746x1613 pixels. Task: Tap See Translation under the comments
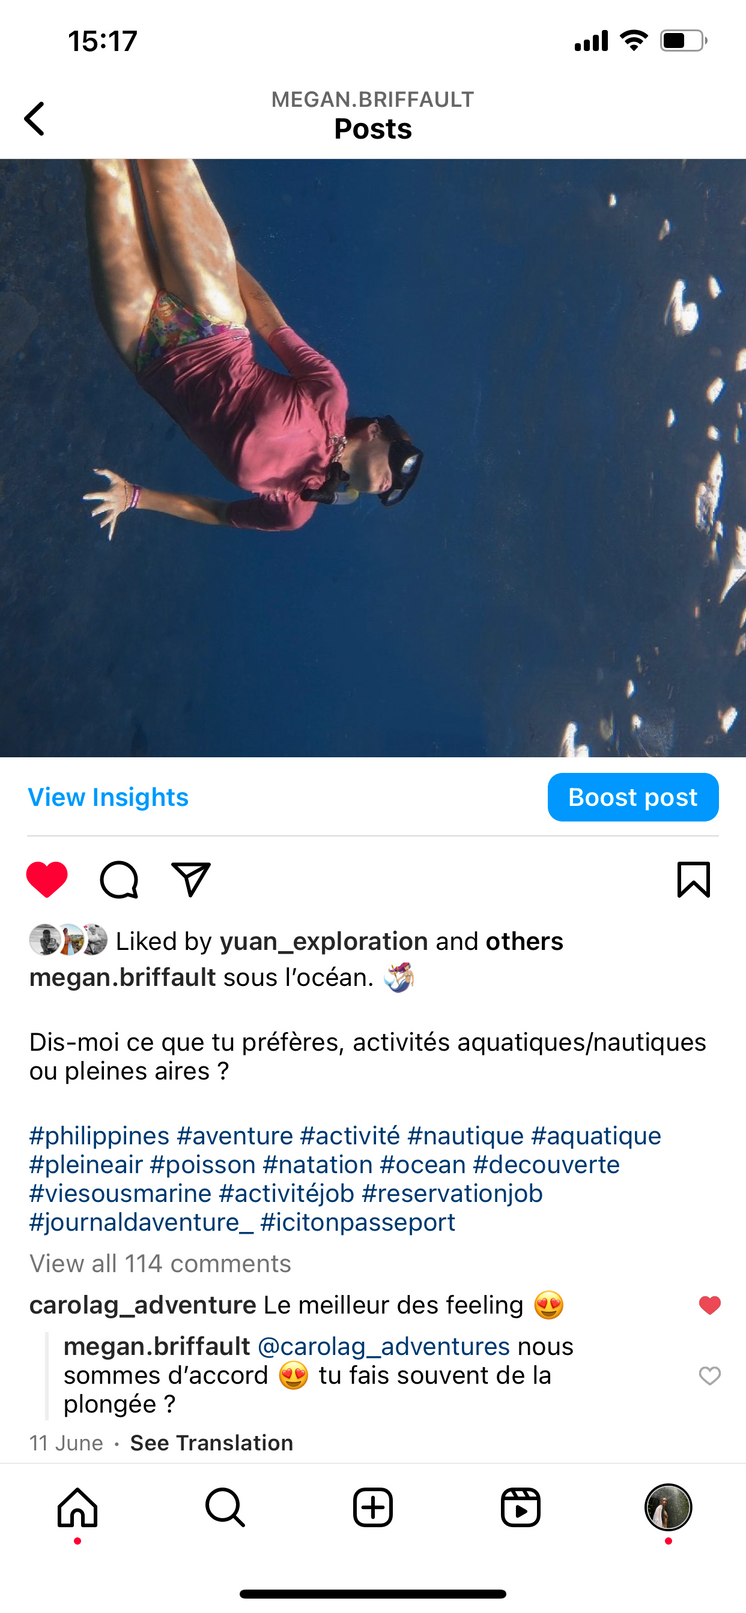212,1443
